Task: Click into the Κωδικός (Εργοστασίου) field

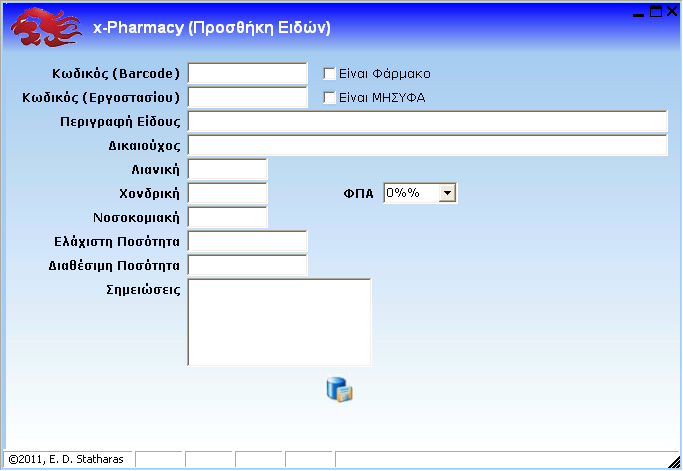Action: (247, 98)
